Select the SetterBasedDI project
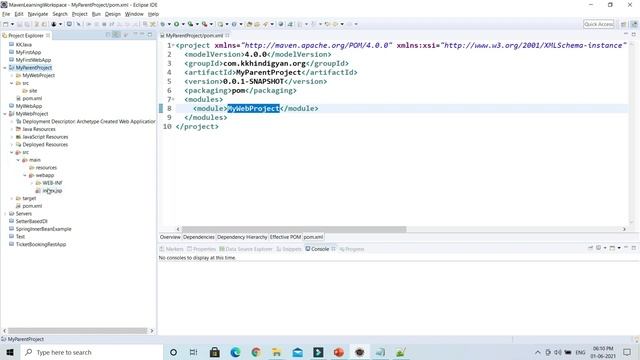Screen dimensions: 640x360 click(31, 221)
